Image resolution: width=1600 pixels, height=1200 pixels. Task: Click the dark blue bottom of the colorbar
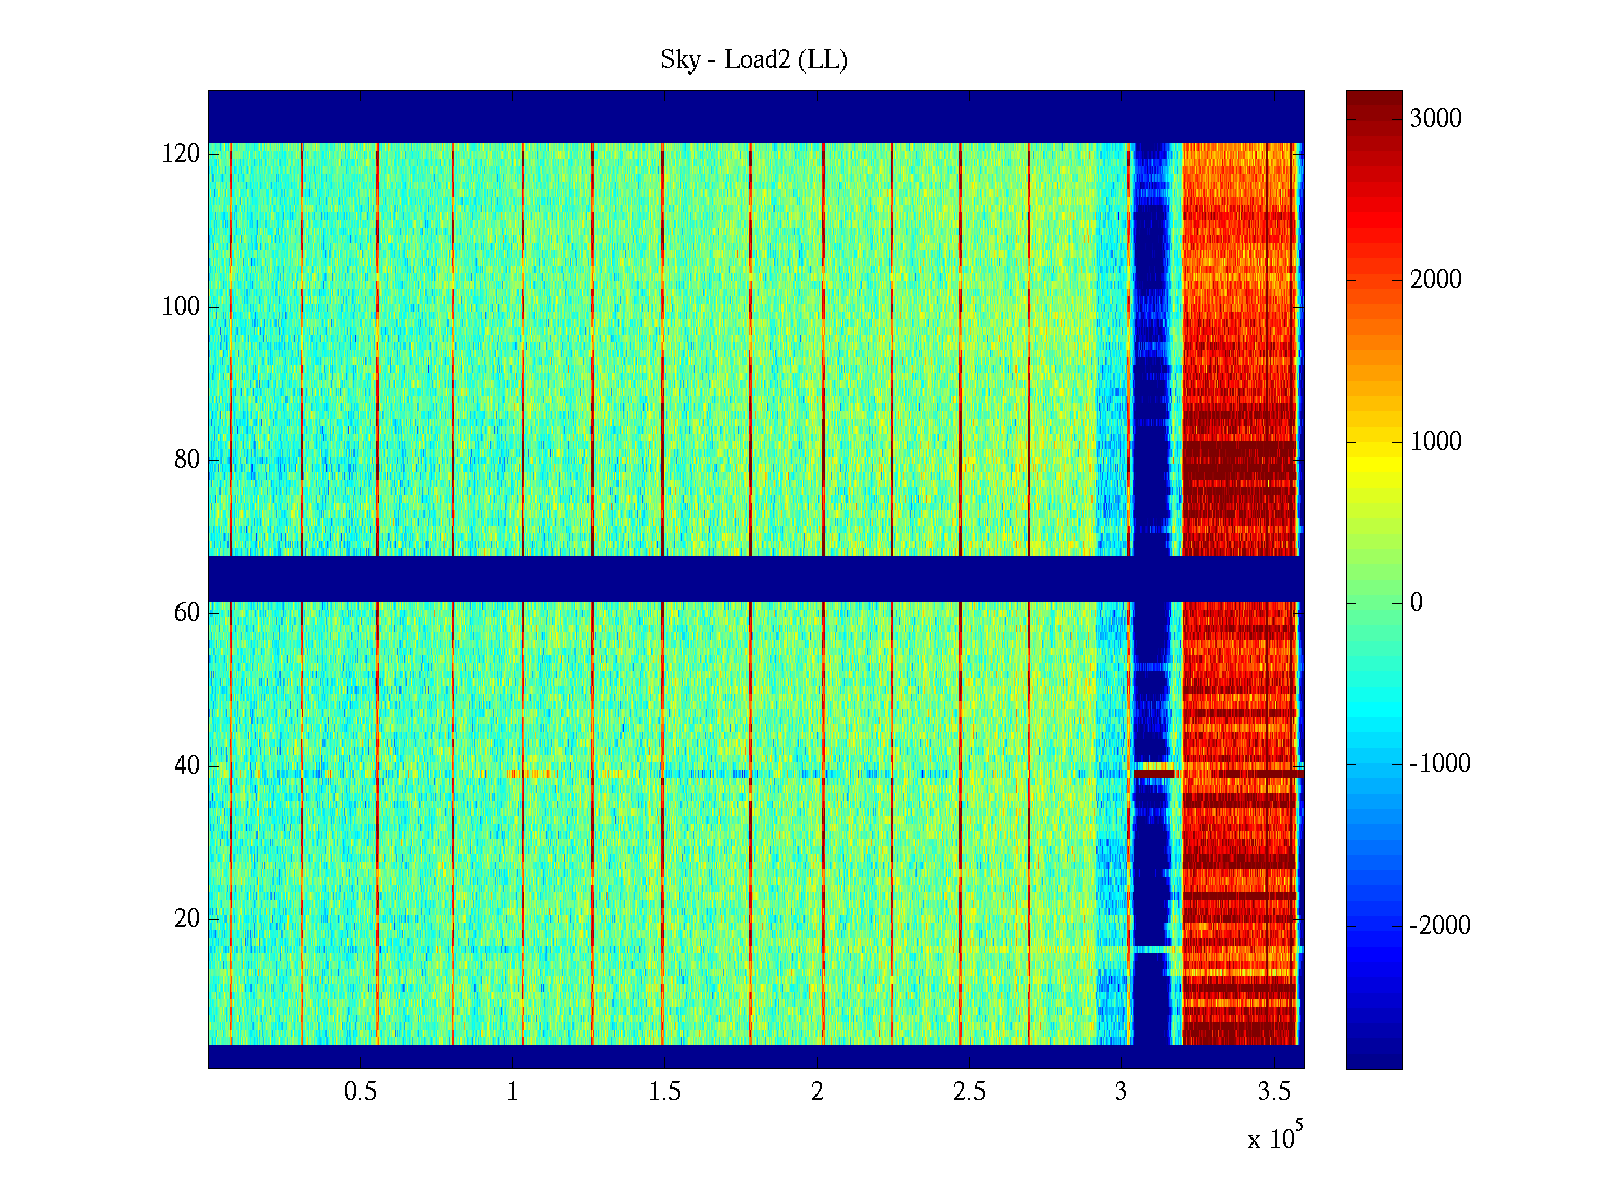pyautogui.click(x=1373, y=1055)
